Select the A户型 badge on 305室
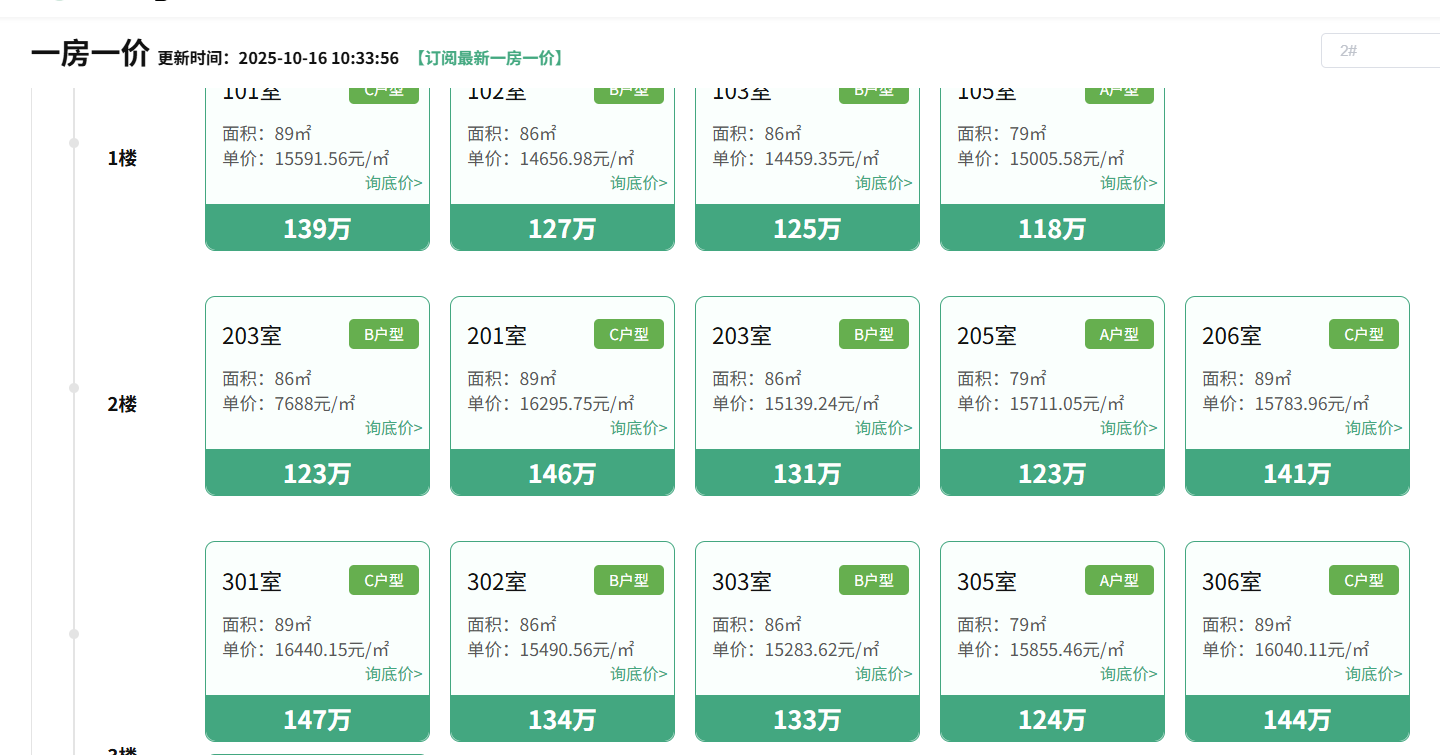 (x=1119, y=580)
